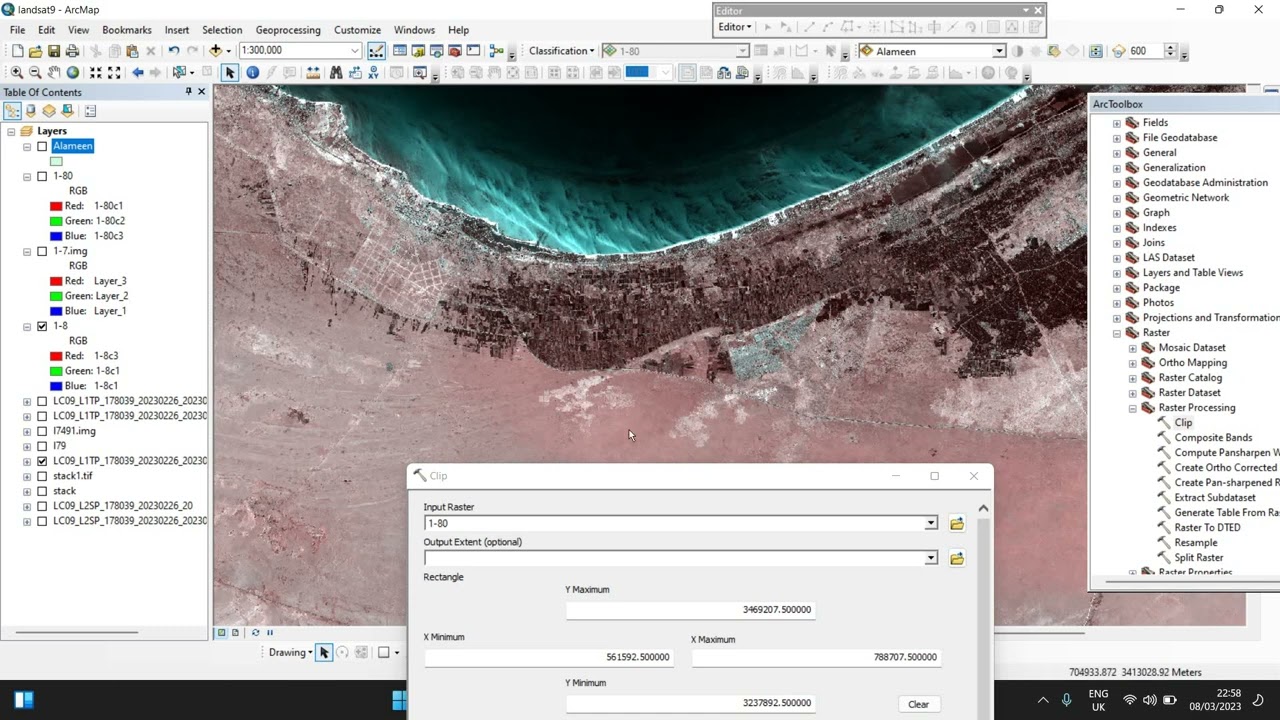Viewport: 1280px width, 720px height.
Task: Open the Bookmarks menu
Action: click(127, 30)
